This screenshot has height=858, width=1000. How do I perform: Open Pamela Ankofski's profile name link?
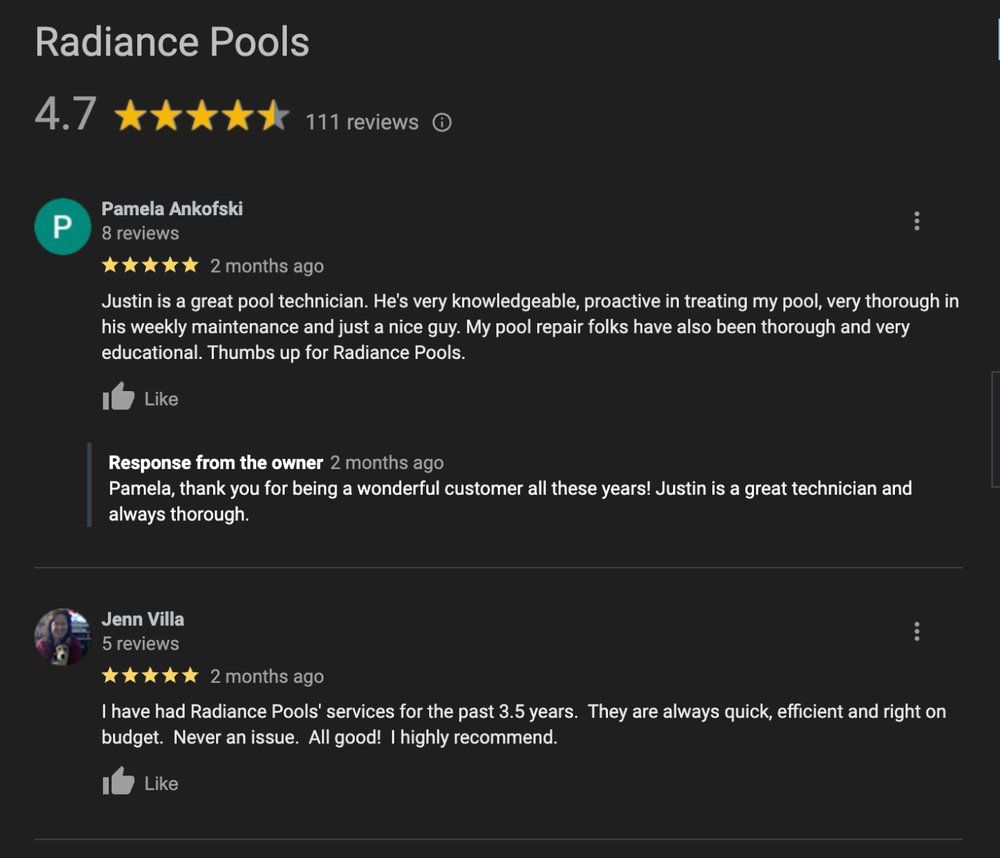[172, 209]
